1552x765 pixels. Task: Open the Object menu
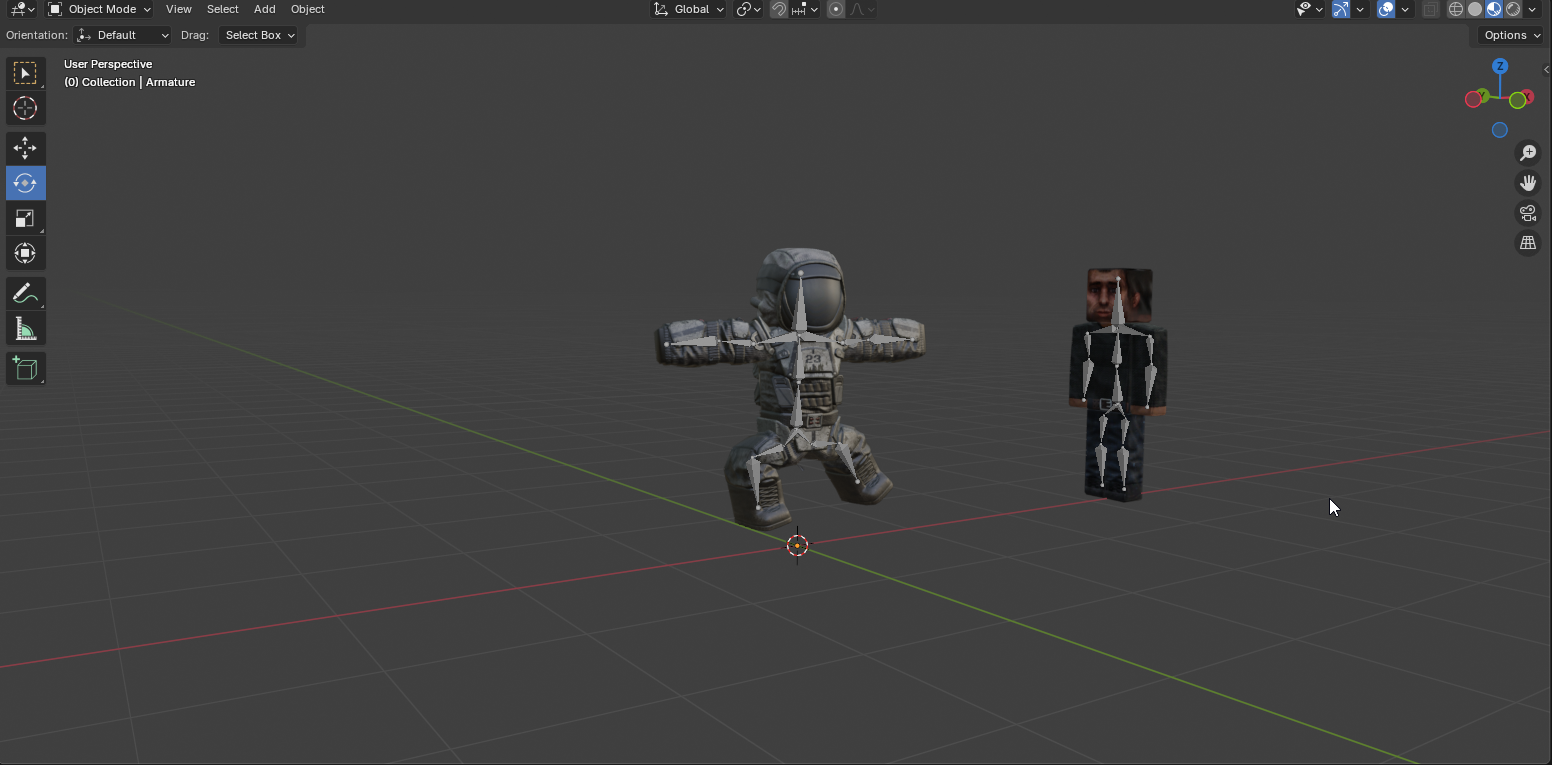click(x=307, y=9)
